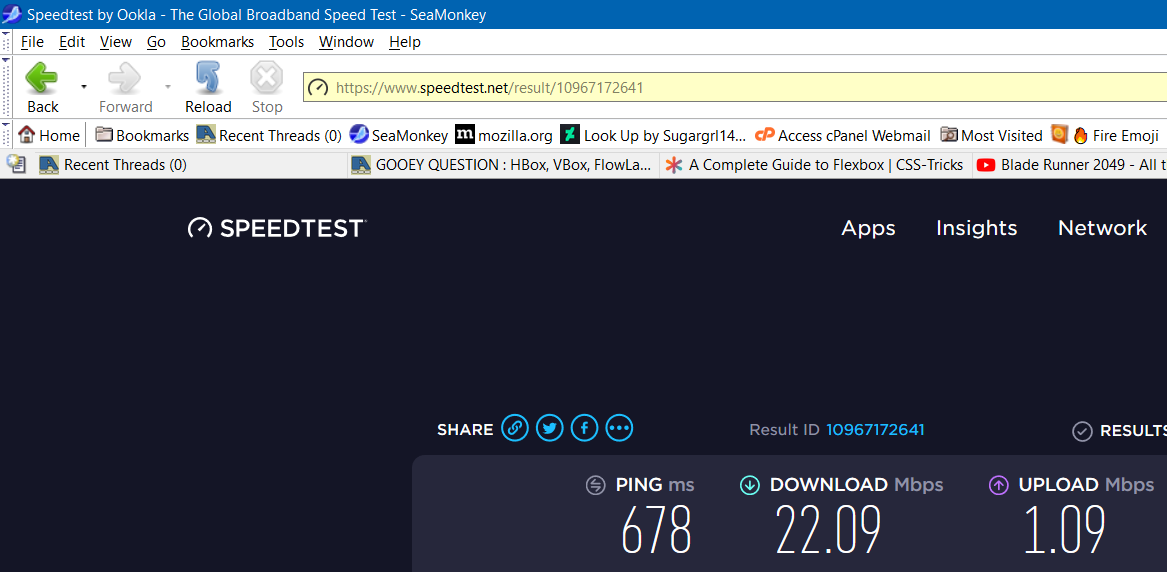Screen dimensions: 1167x572
Task: Open the Window menu
Action: [346, 42]
